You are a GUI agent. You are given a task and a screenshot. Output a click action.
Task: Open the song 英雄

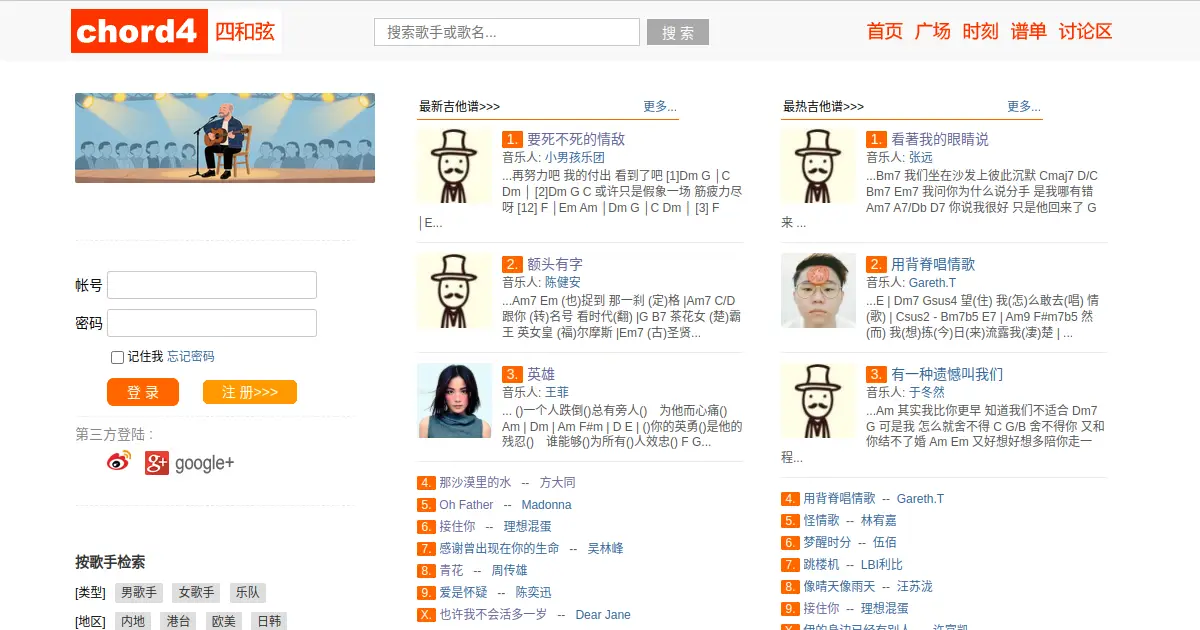541,374
